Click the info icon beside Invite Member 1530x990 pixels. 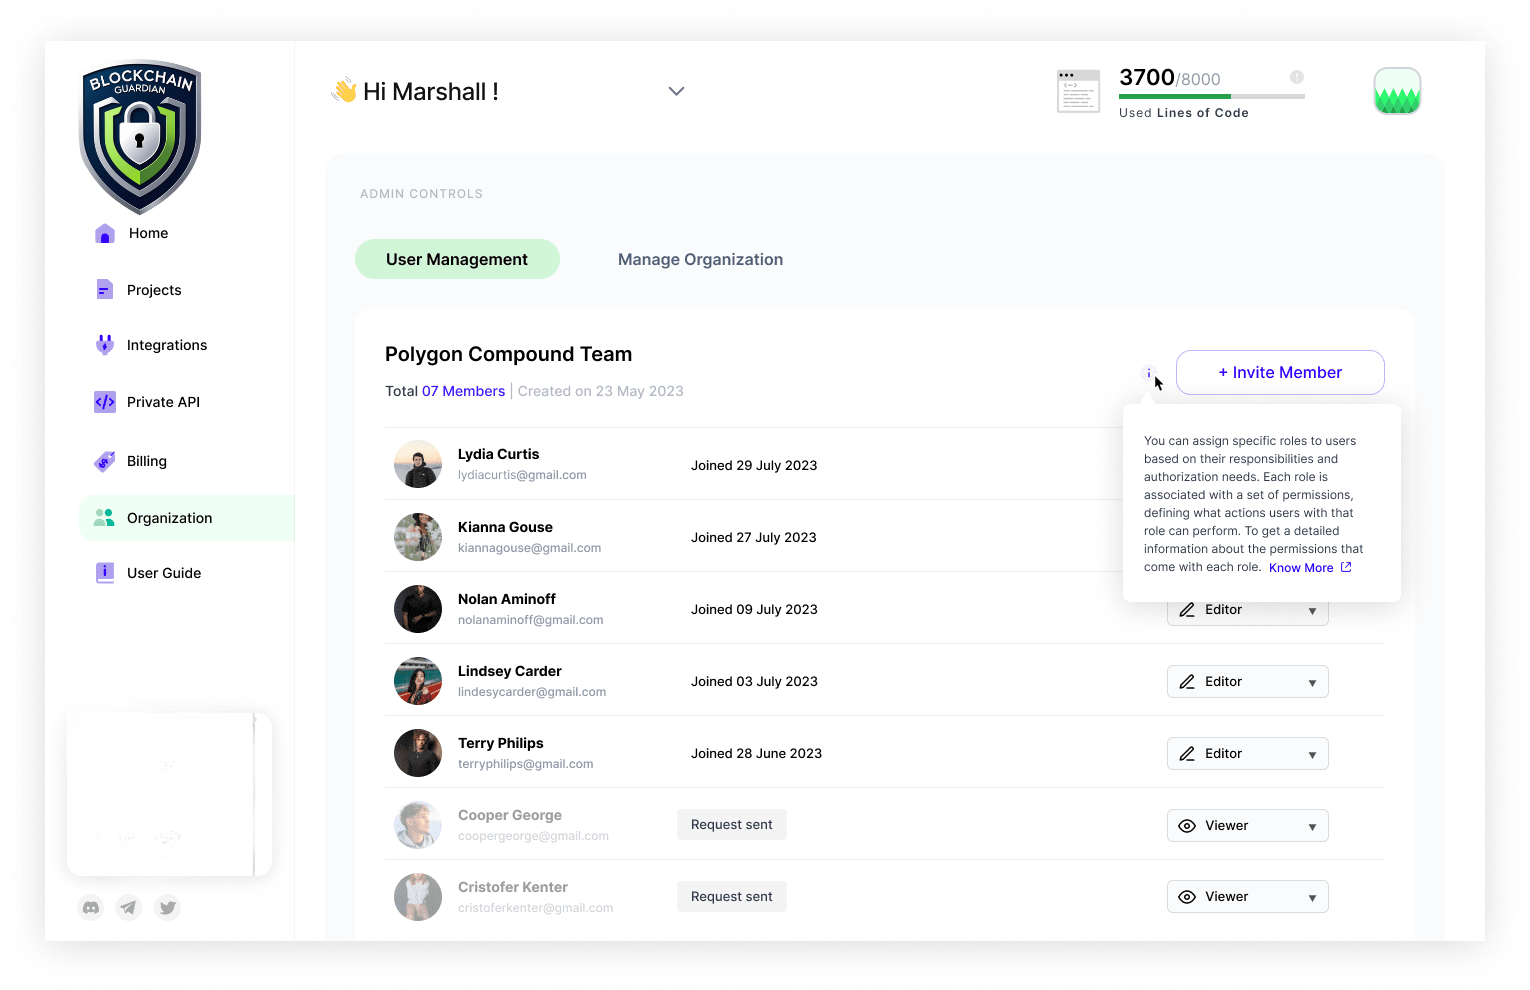click(1148, 372)
